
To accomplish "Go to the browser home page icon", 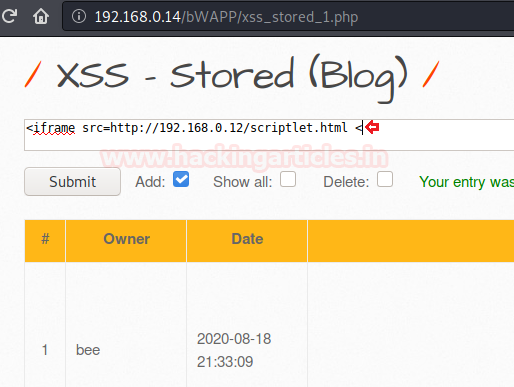I will 41,16.
